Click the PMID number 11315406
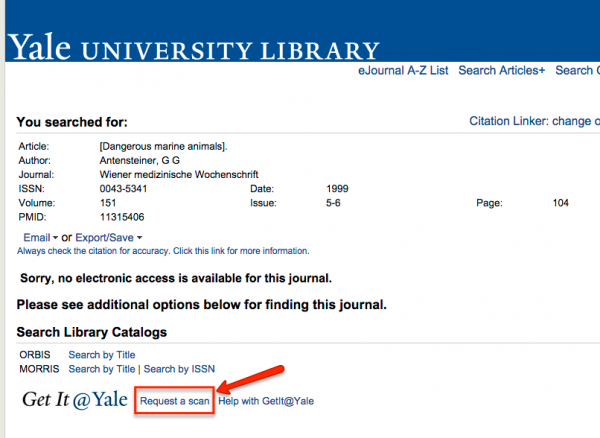600x438 pixels. 122,217
